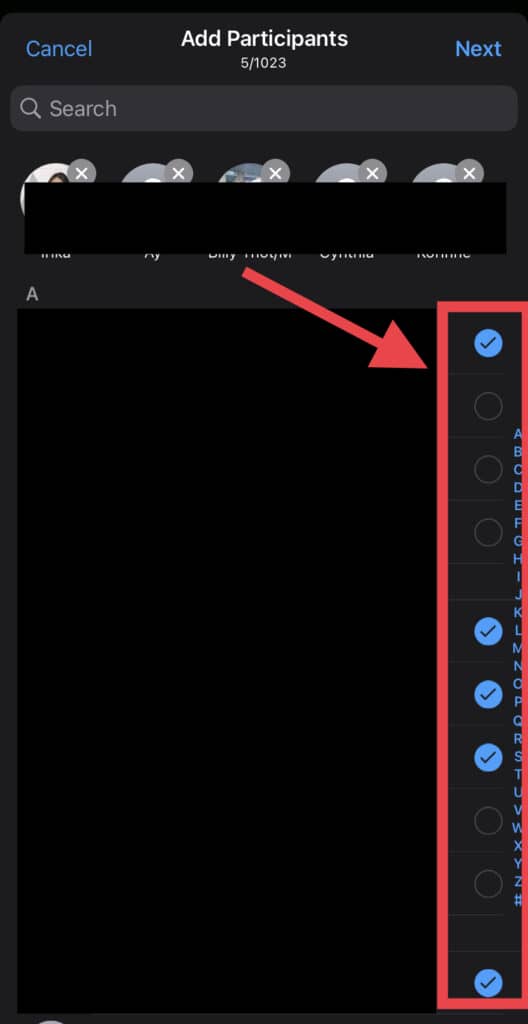Screen dimensions: 528x1024
Task: Select the third contact's empty circle
Action: [488, 470]
